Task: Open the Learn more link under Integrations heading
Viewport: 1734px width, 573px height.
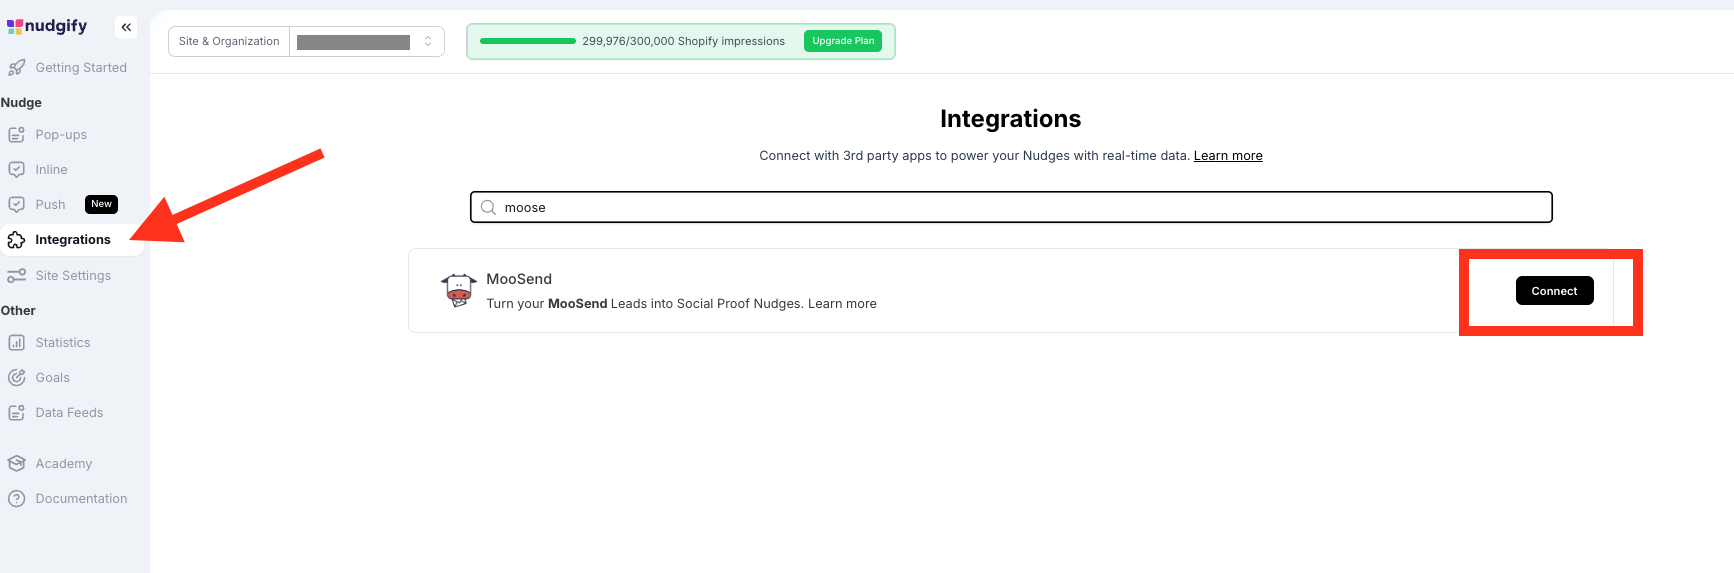Action: click(1228, 156)
